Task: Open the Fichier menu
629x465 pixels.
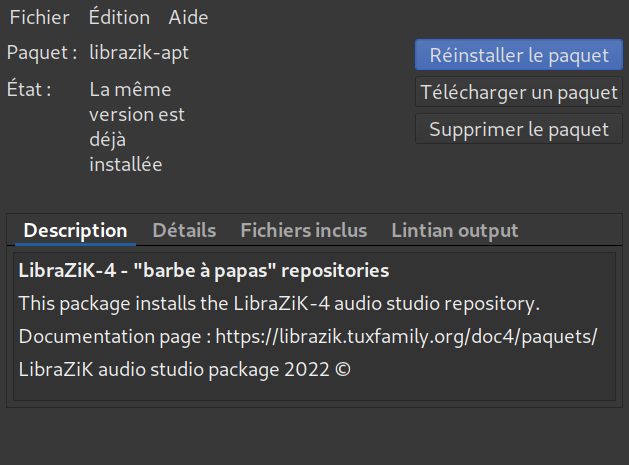Action: [x=39, y=18]
